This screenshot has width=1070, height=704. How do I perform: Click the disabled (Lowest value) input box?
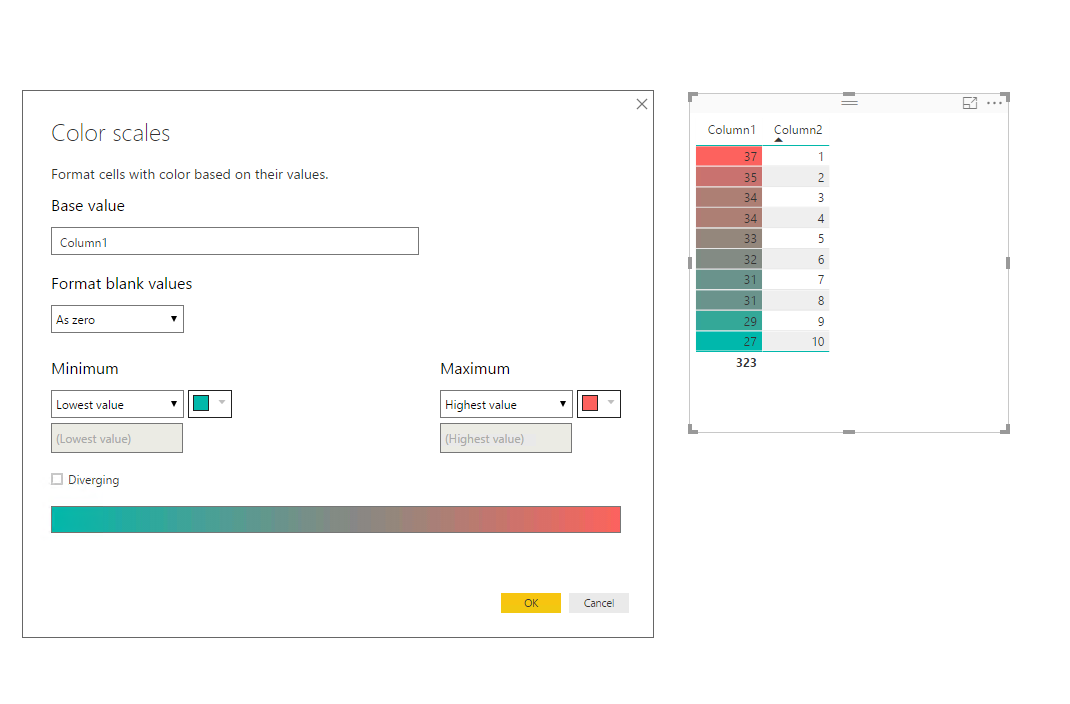[x=117, y=438]
